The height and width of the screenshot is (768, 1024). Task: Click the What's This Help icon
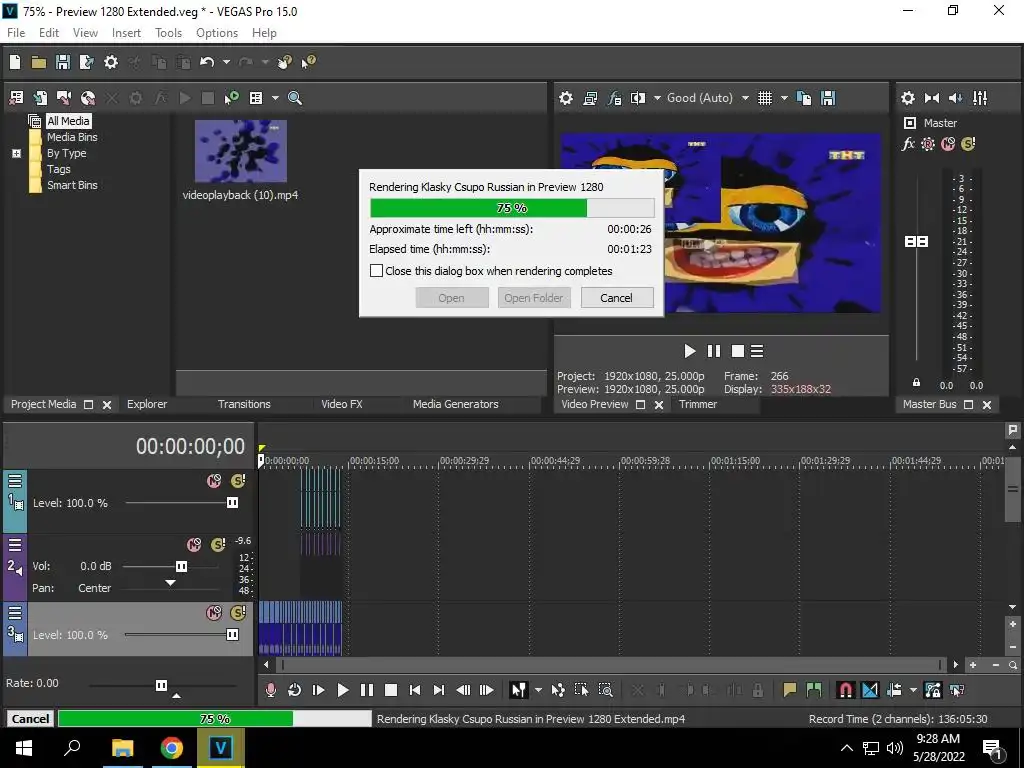tap(308, 62)
